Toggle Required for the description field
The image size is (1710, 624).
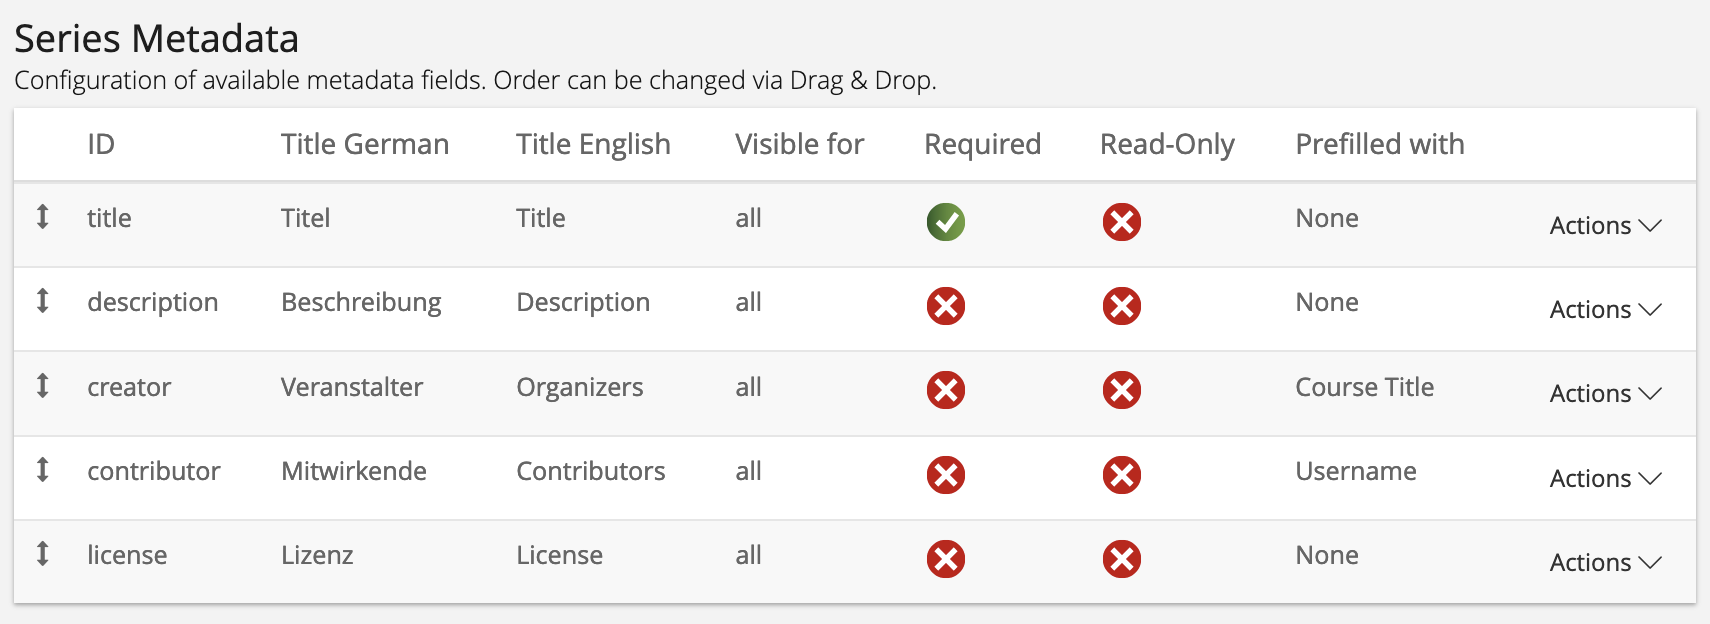(x=946, y=307)
